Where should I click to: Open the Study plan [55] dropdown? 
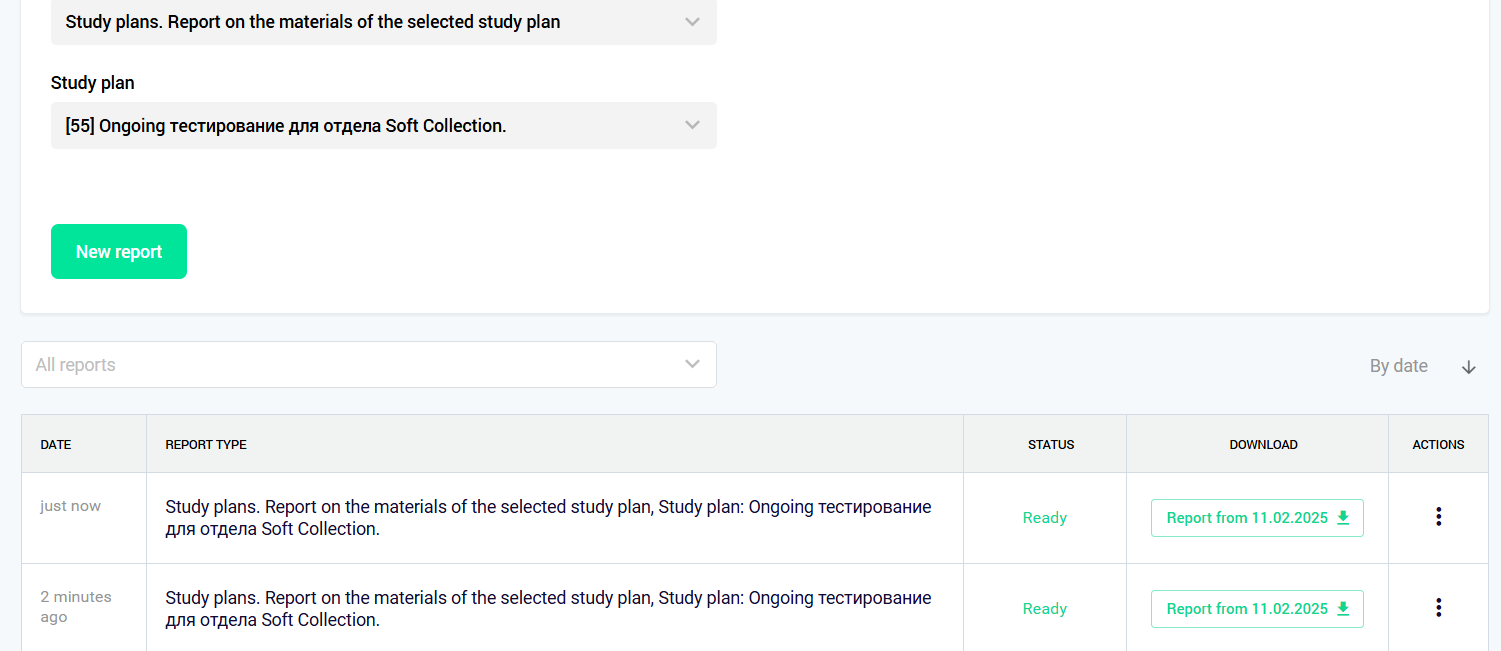point(384,126)
